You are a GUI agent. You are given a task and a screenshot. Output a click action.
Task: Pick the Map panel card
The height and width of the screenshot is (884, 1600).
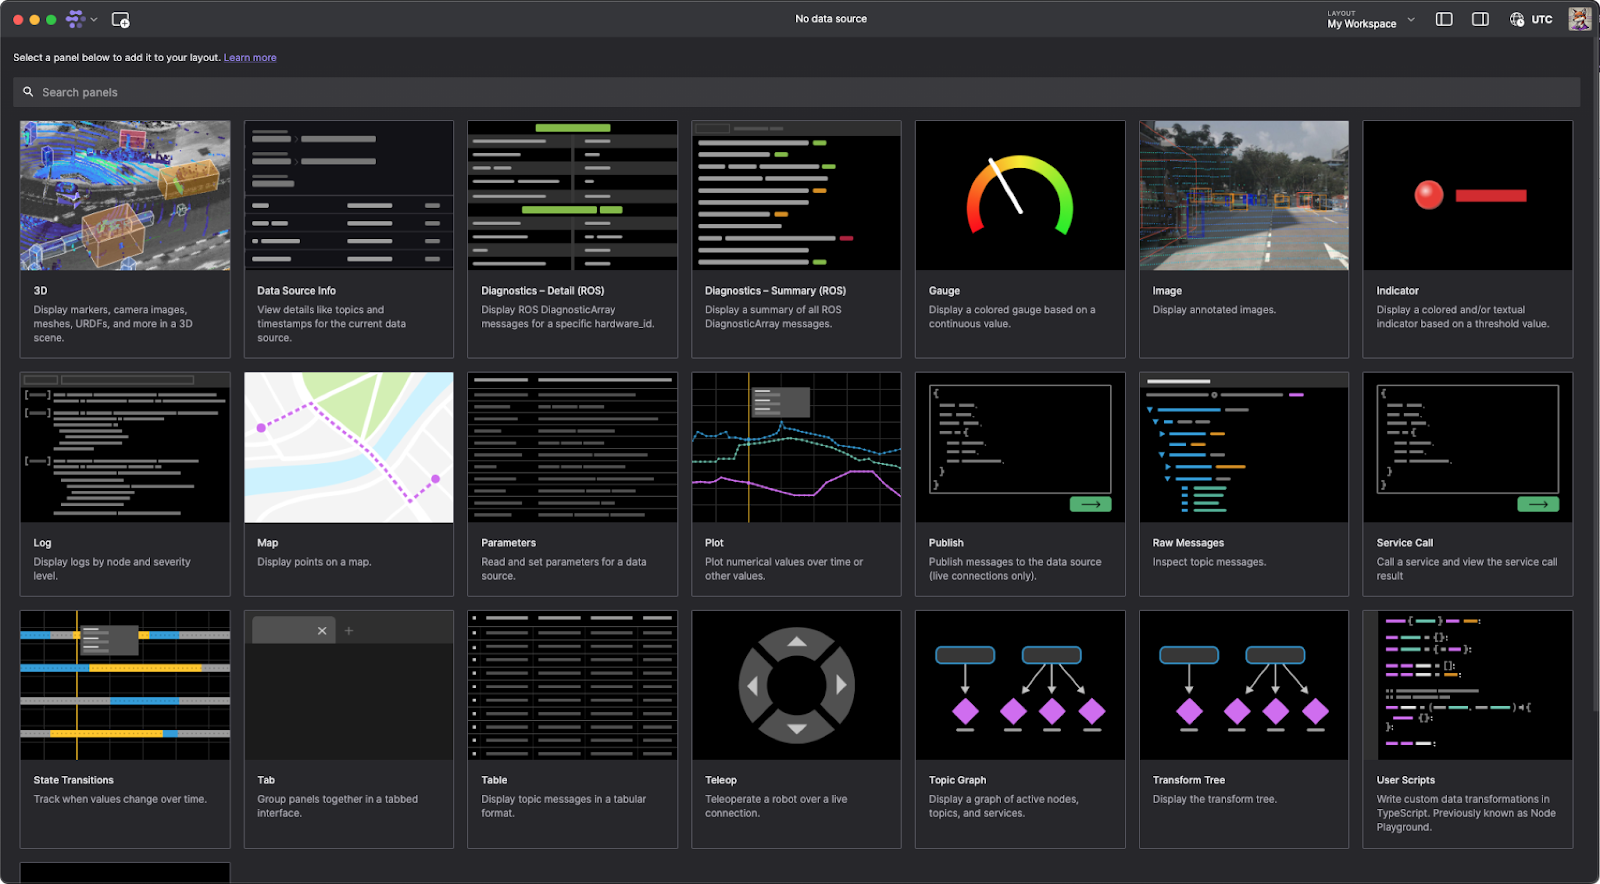point(348,483)
